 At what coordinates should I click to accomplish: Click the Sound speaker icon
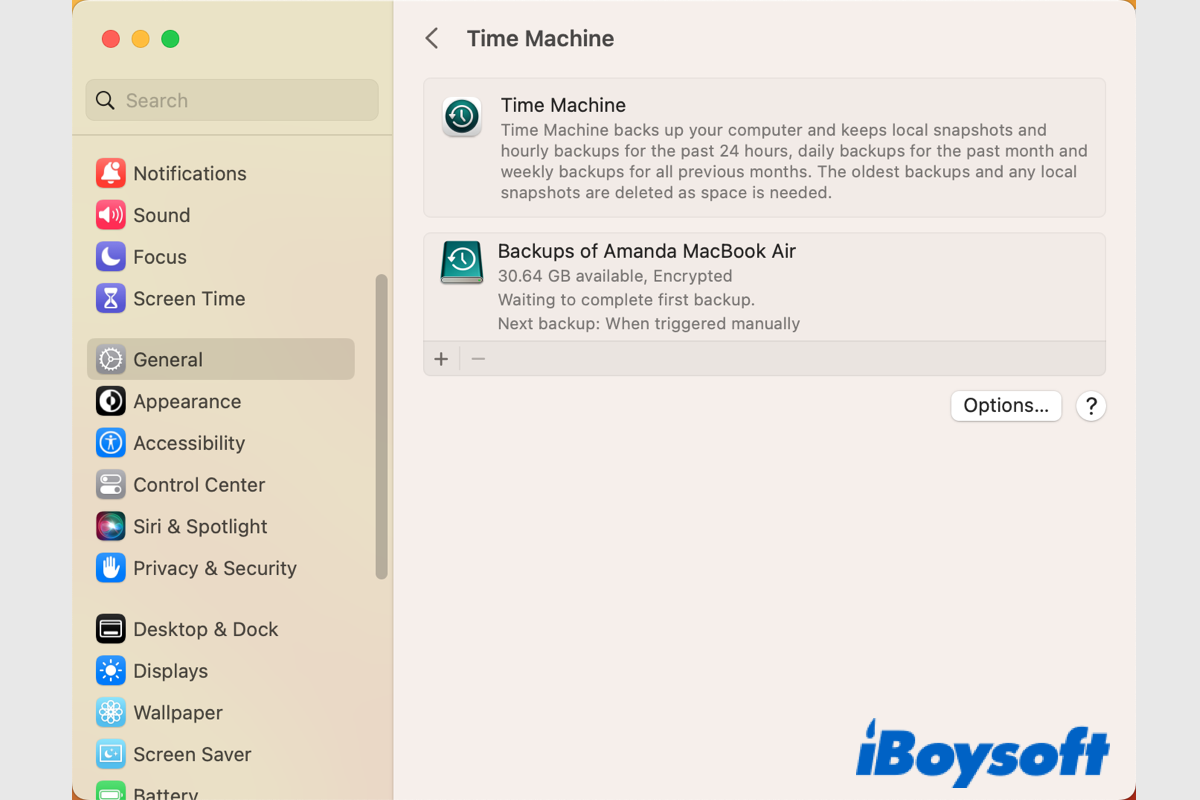point(111,215)
